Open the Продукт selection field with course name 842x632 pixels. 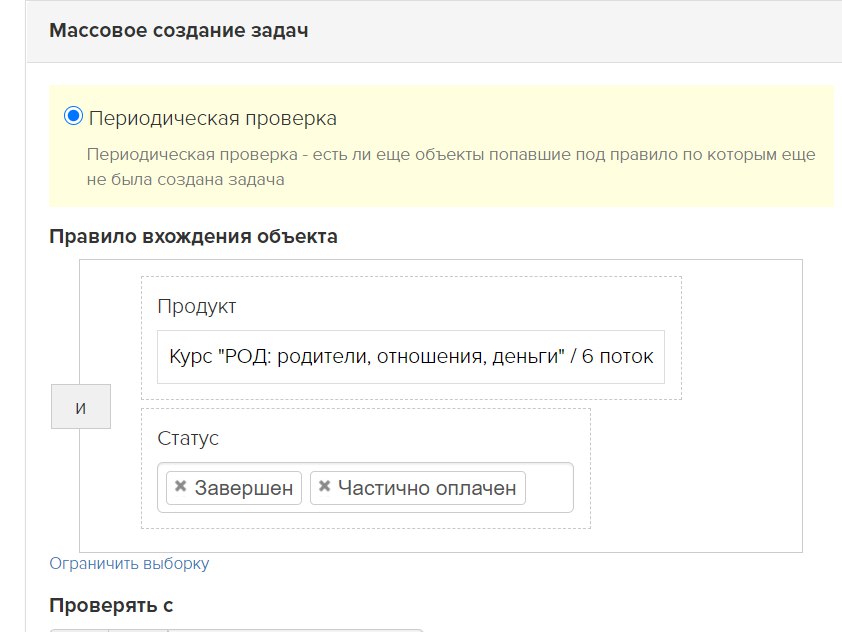(411, 357)
